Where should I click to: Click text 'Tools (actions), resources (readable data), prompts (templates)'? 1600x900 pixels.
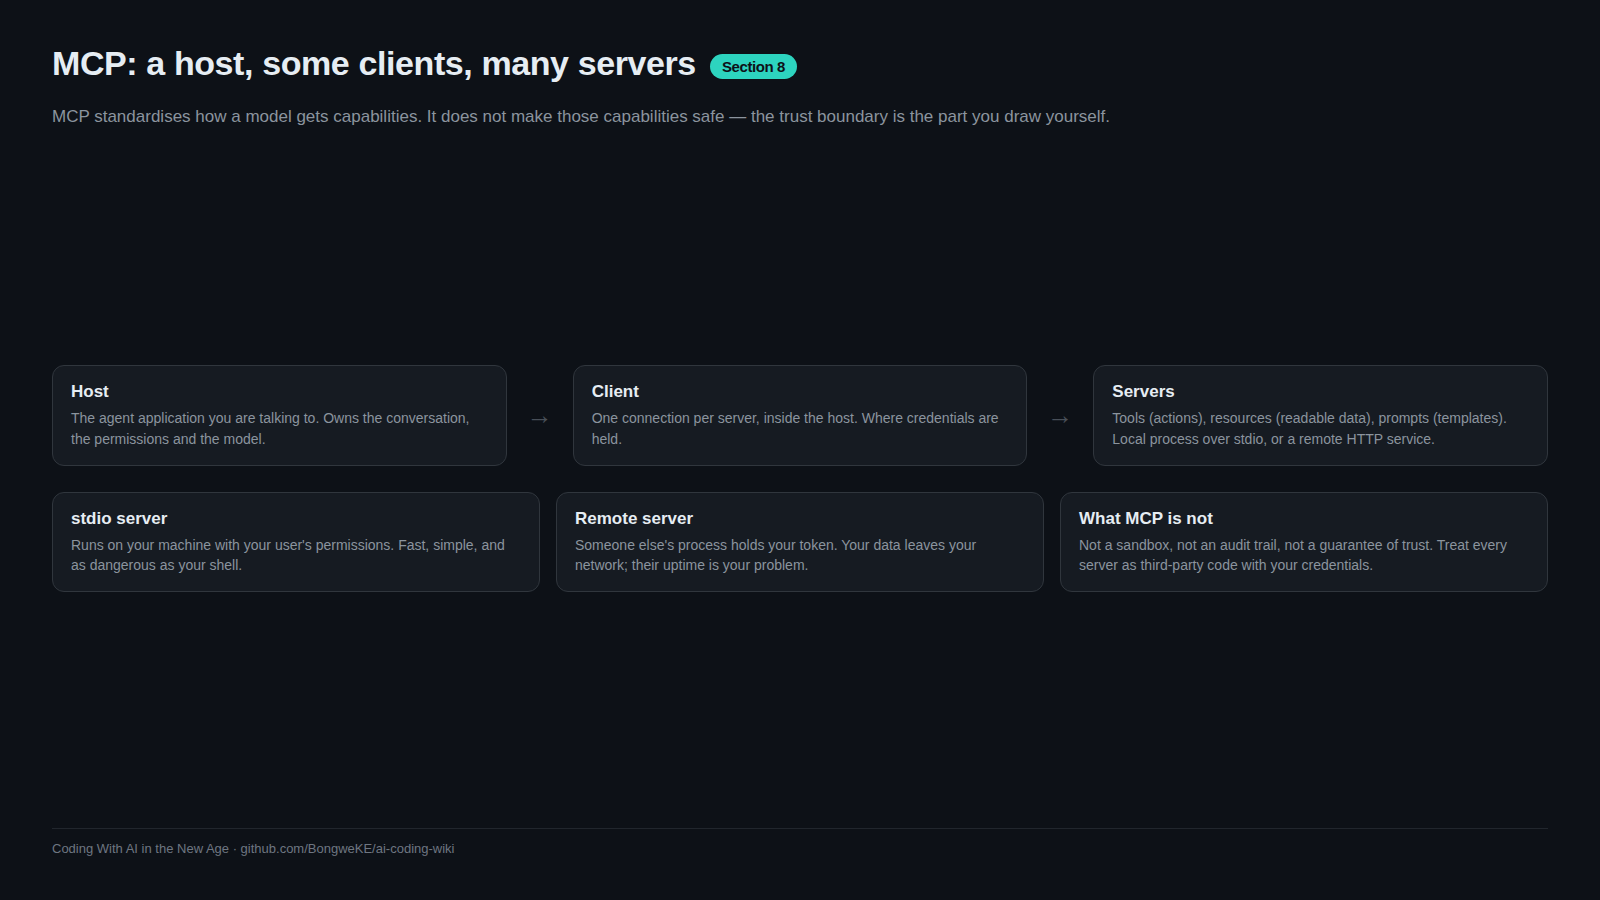click(1309, 418)
